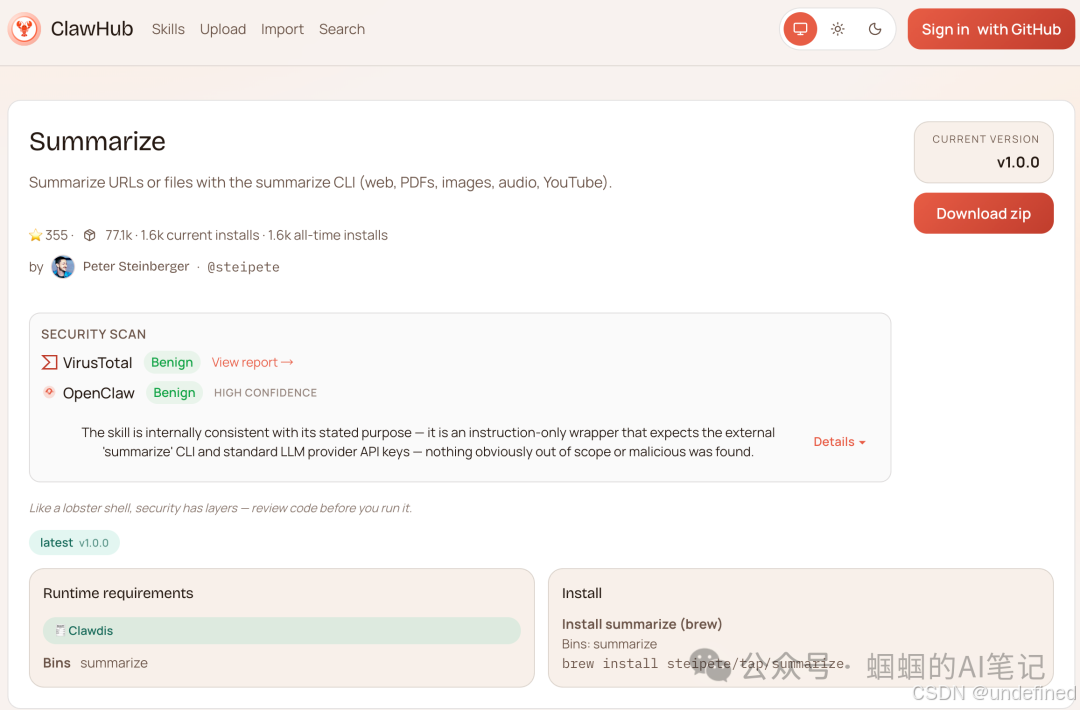Click the lobster shell security disclaimer text

[220, 508]
